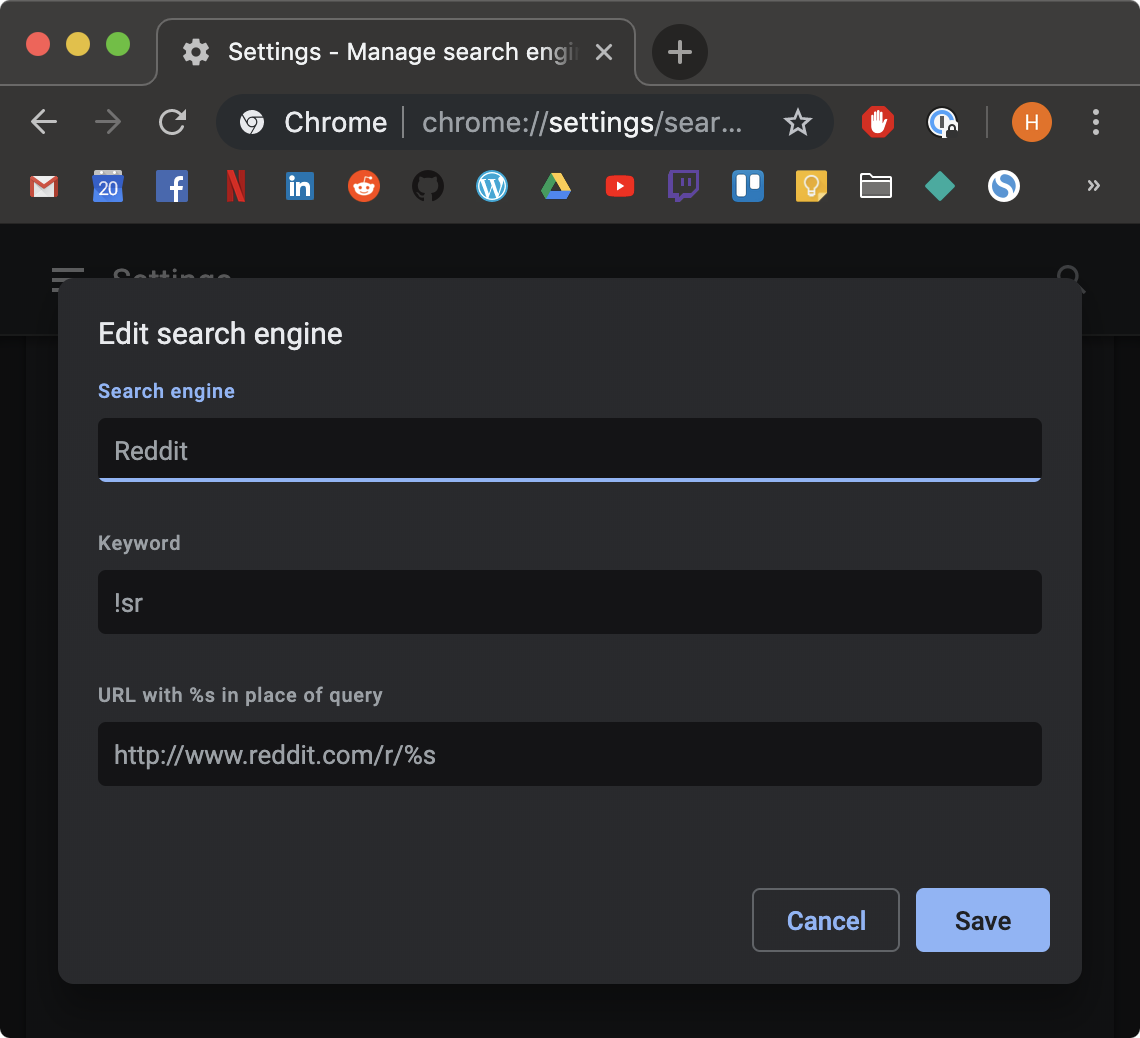Image resolution: width=1140 pixels, height=1038 pixels.
Task: Open the Netflix bookmark
Action: point(236,187)
